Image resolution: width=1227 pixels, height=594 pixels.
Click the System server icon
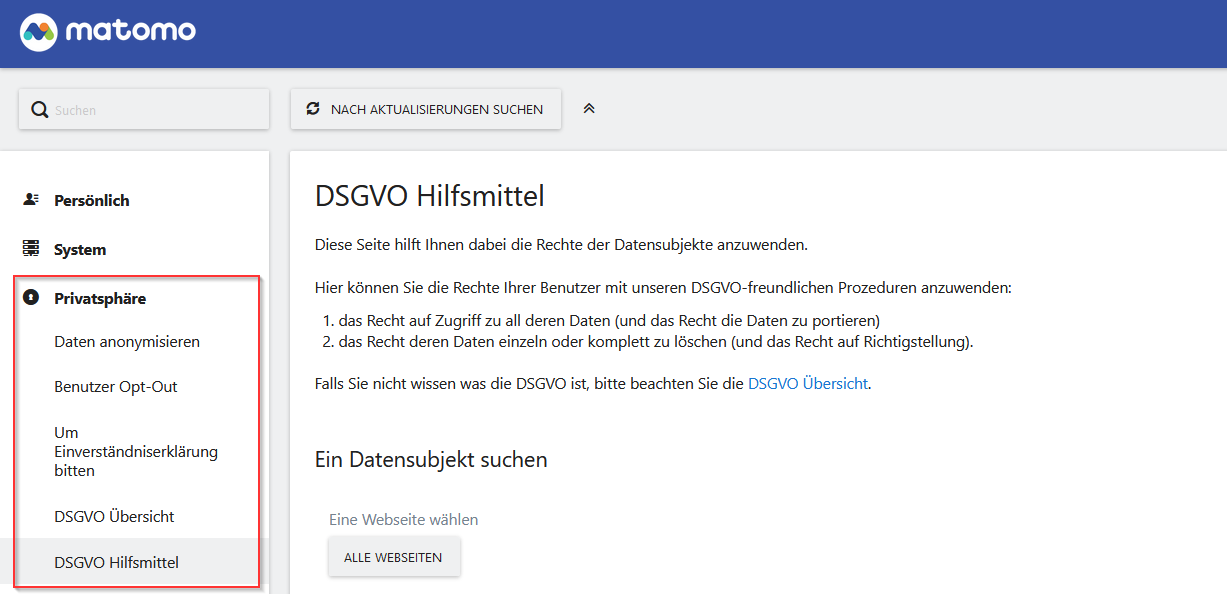[31, 249]
